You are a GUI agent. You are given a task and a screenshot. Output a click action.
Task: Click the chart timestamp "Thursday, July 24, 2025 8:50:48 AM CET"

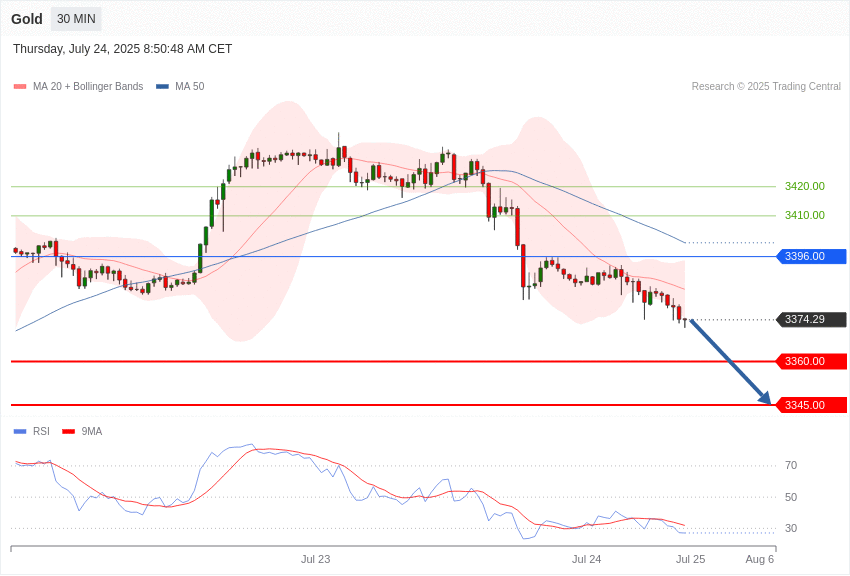[x=123, y=49]
